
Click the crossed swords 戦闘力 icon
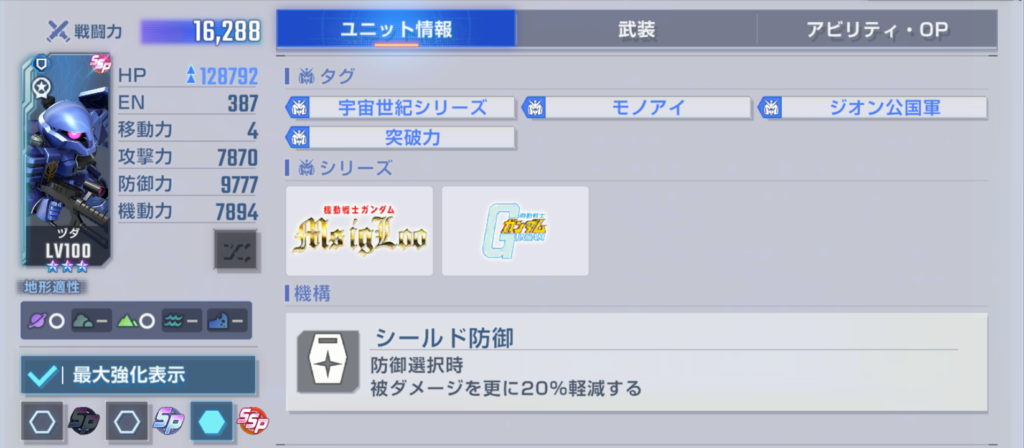[x=59, y=30]
